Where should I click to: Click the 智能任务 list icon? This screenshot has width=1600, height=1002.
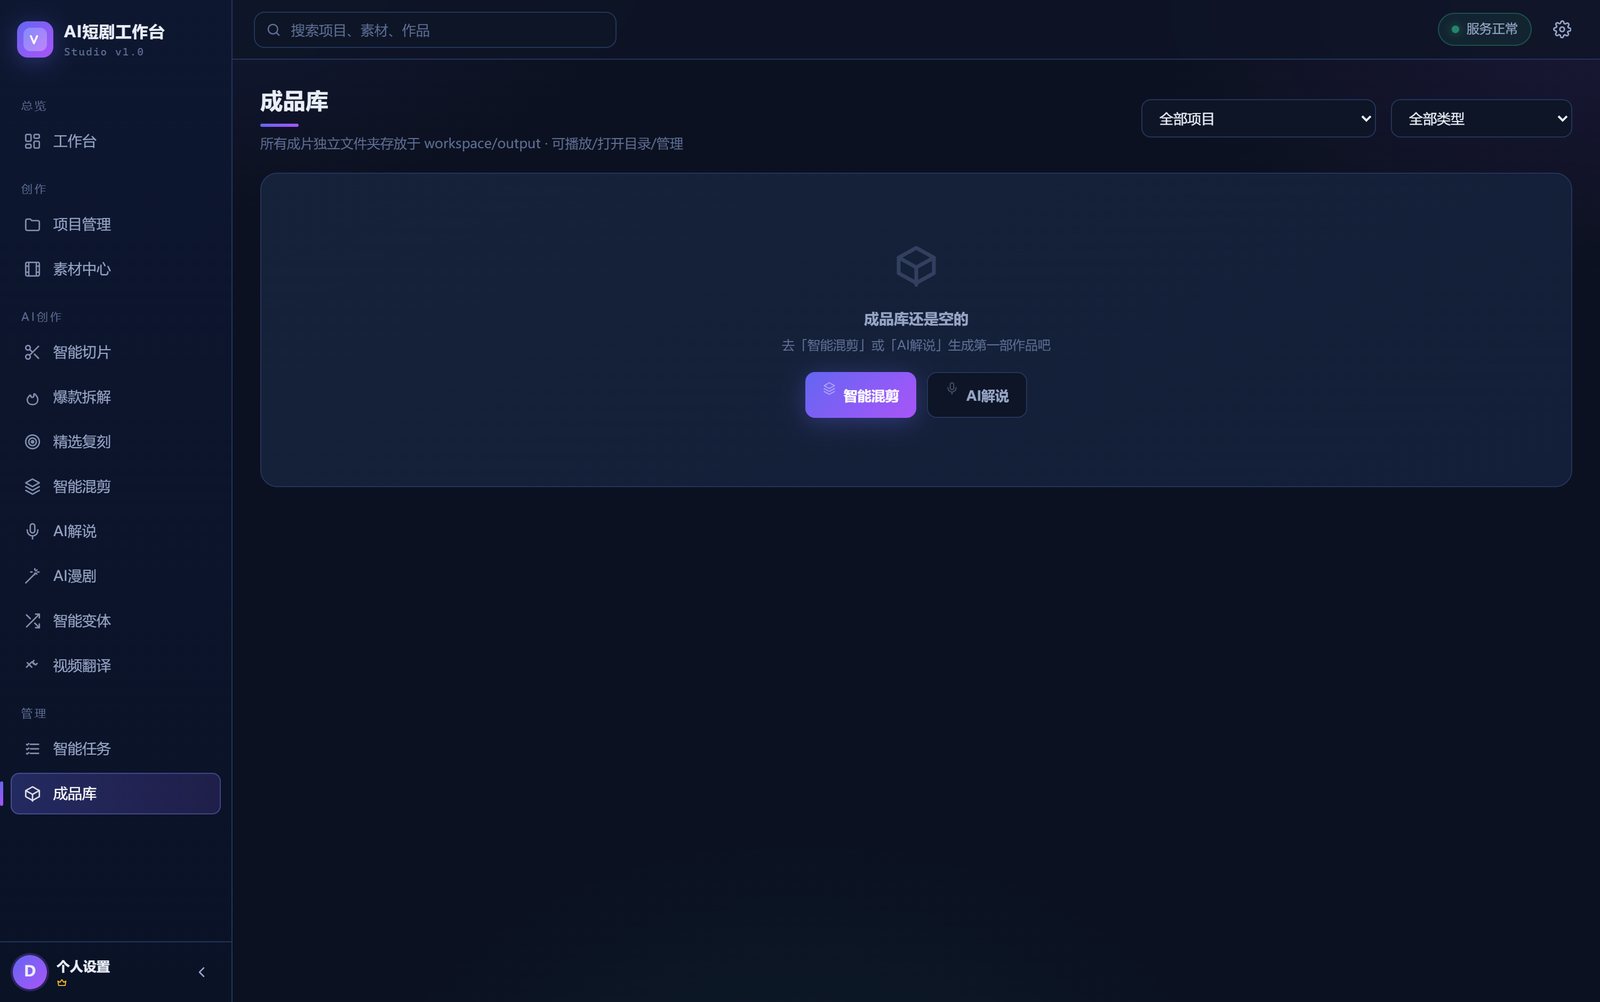[32, 749]
